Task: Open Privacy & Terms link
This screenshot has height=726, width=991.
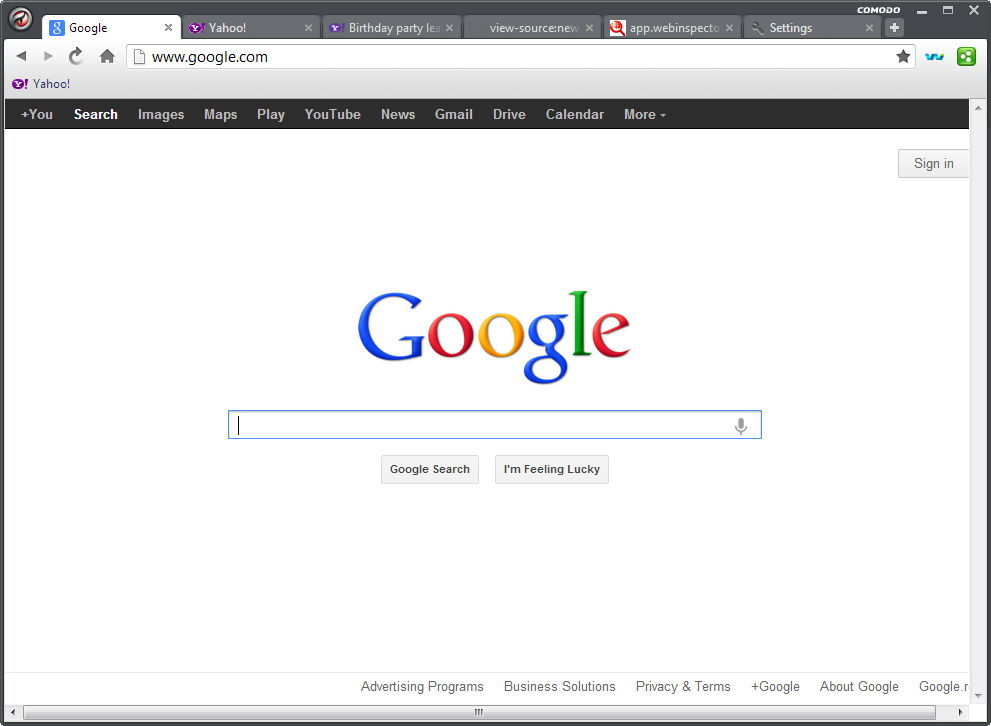Action: (683, 686)
